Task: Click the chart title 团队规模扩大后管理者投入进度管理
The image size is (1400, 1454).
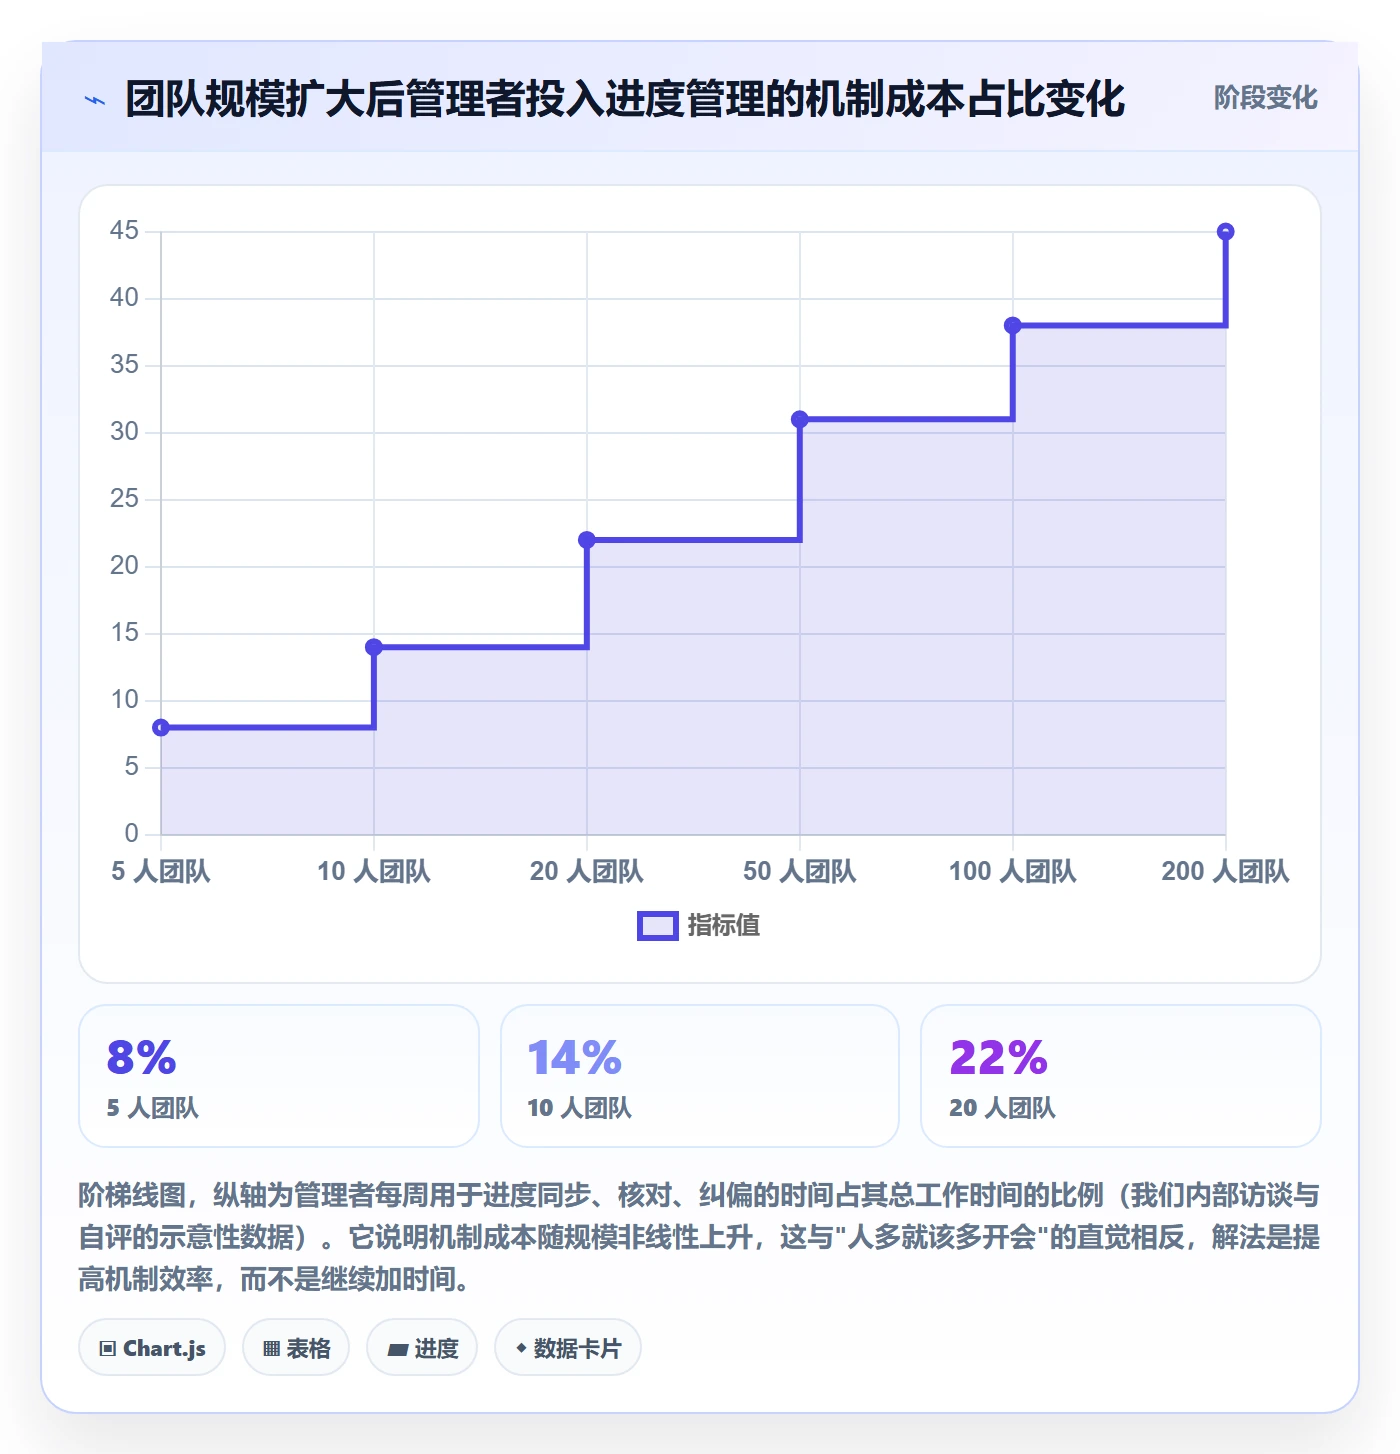Action: (625, 99)
